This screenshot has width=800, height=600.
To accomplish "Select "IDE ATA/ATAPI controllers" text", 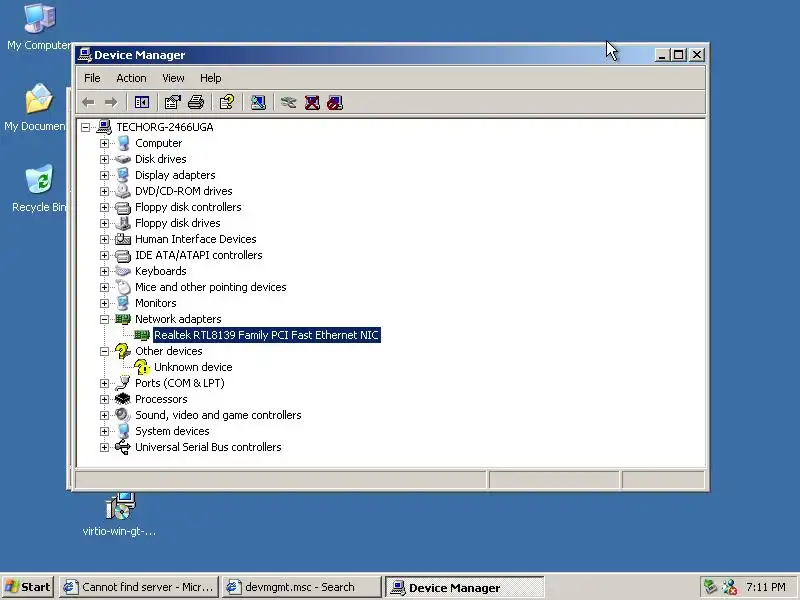I will coord(198,255).
